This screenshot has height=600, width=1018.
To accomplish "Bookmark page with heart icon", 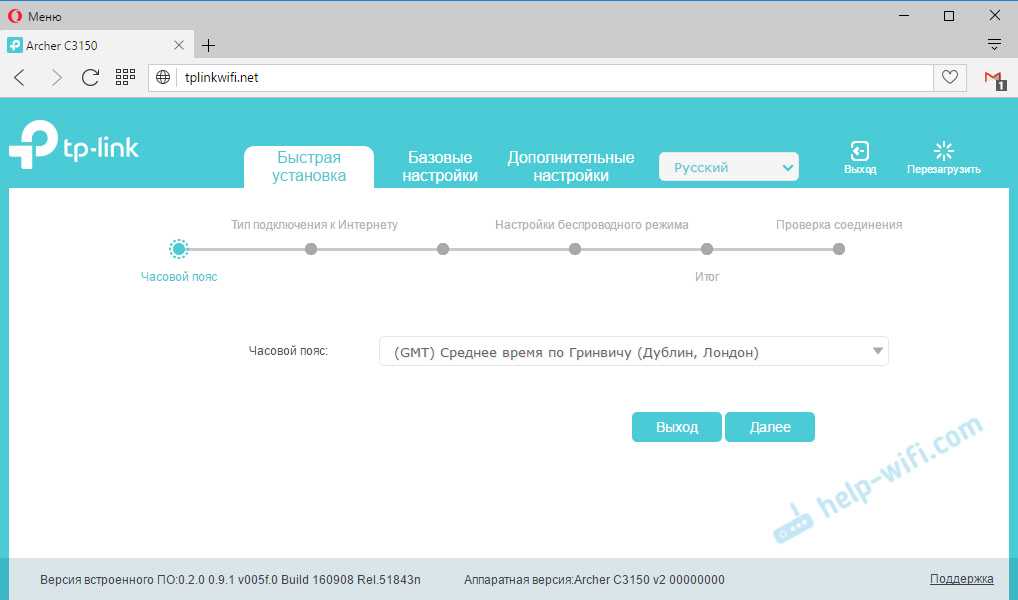I will 950,77.
